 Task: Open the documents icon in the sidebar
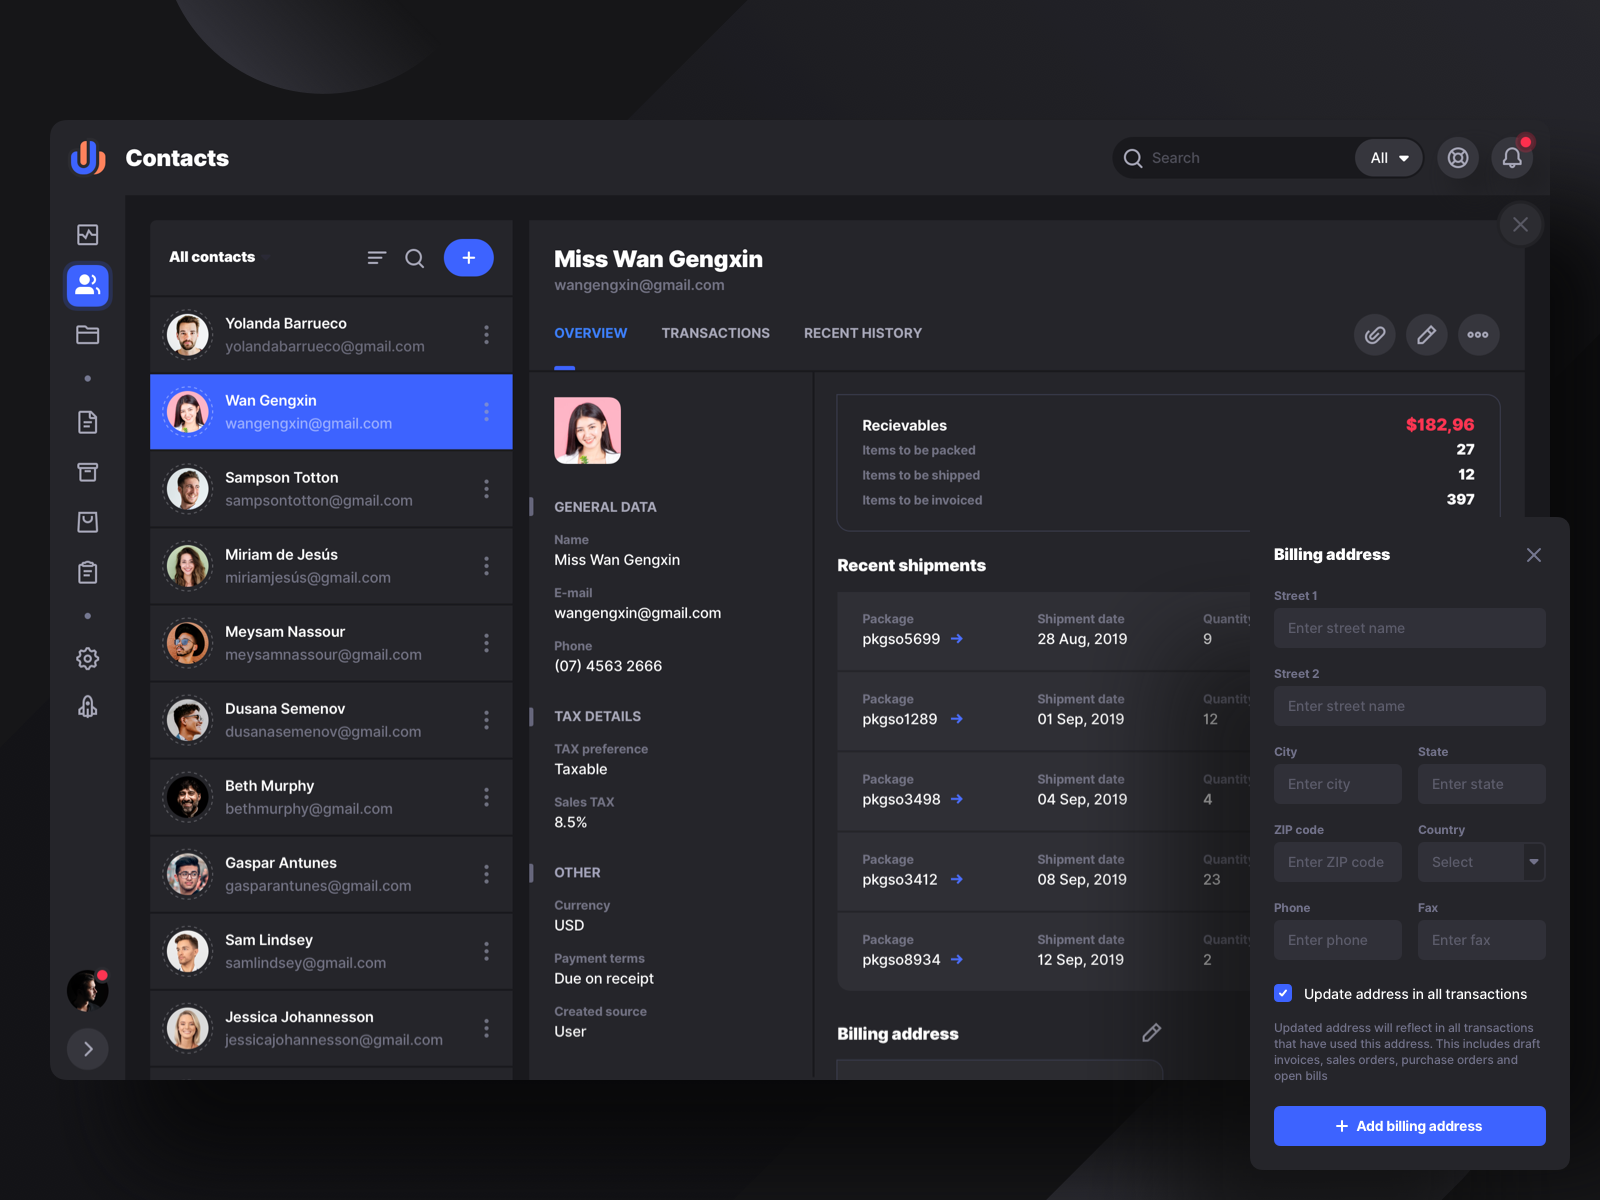coord(87,422)
